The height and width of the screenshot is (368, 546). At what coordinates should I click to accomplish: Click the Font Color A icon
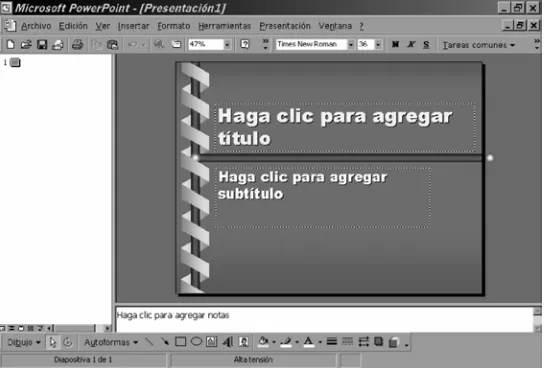point(309,342)
